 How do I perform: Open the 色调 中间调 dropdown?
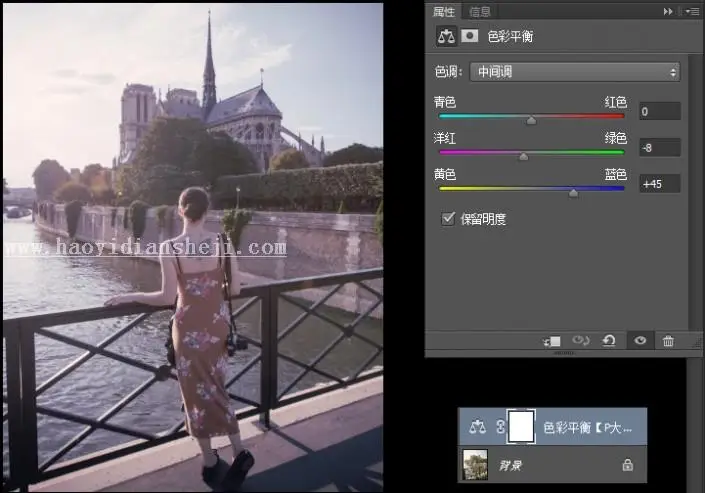[575, 72]
